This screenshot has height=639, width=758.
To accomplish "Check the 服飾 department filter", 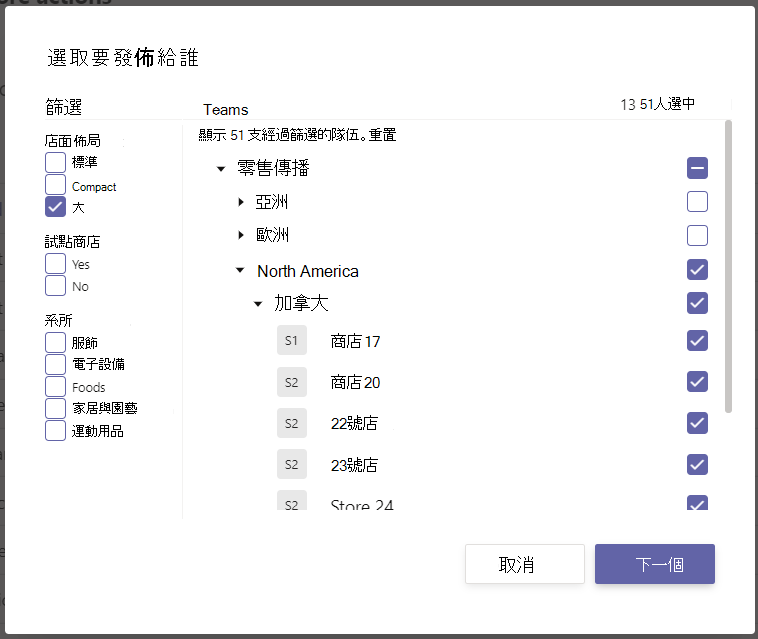I will tap(55, 342).
